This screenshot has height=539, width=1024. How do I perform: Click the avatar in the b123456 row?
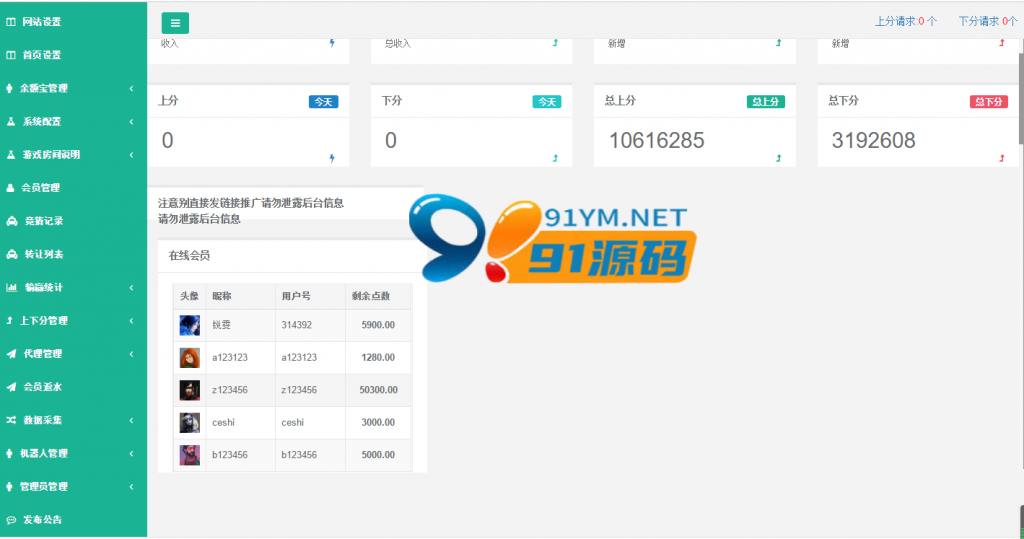click(x=189, y=455)
